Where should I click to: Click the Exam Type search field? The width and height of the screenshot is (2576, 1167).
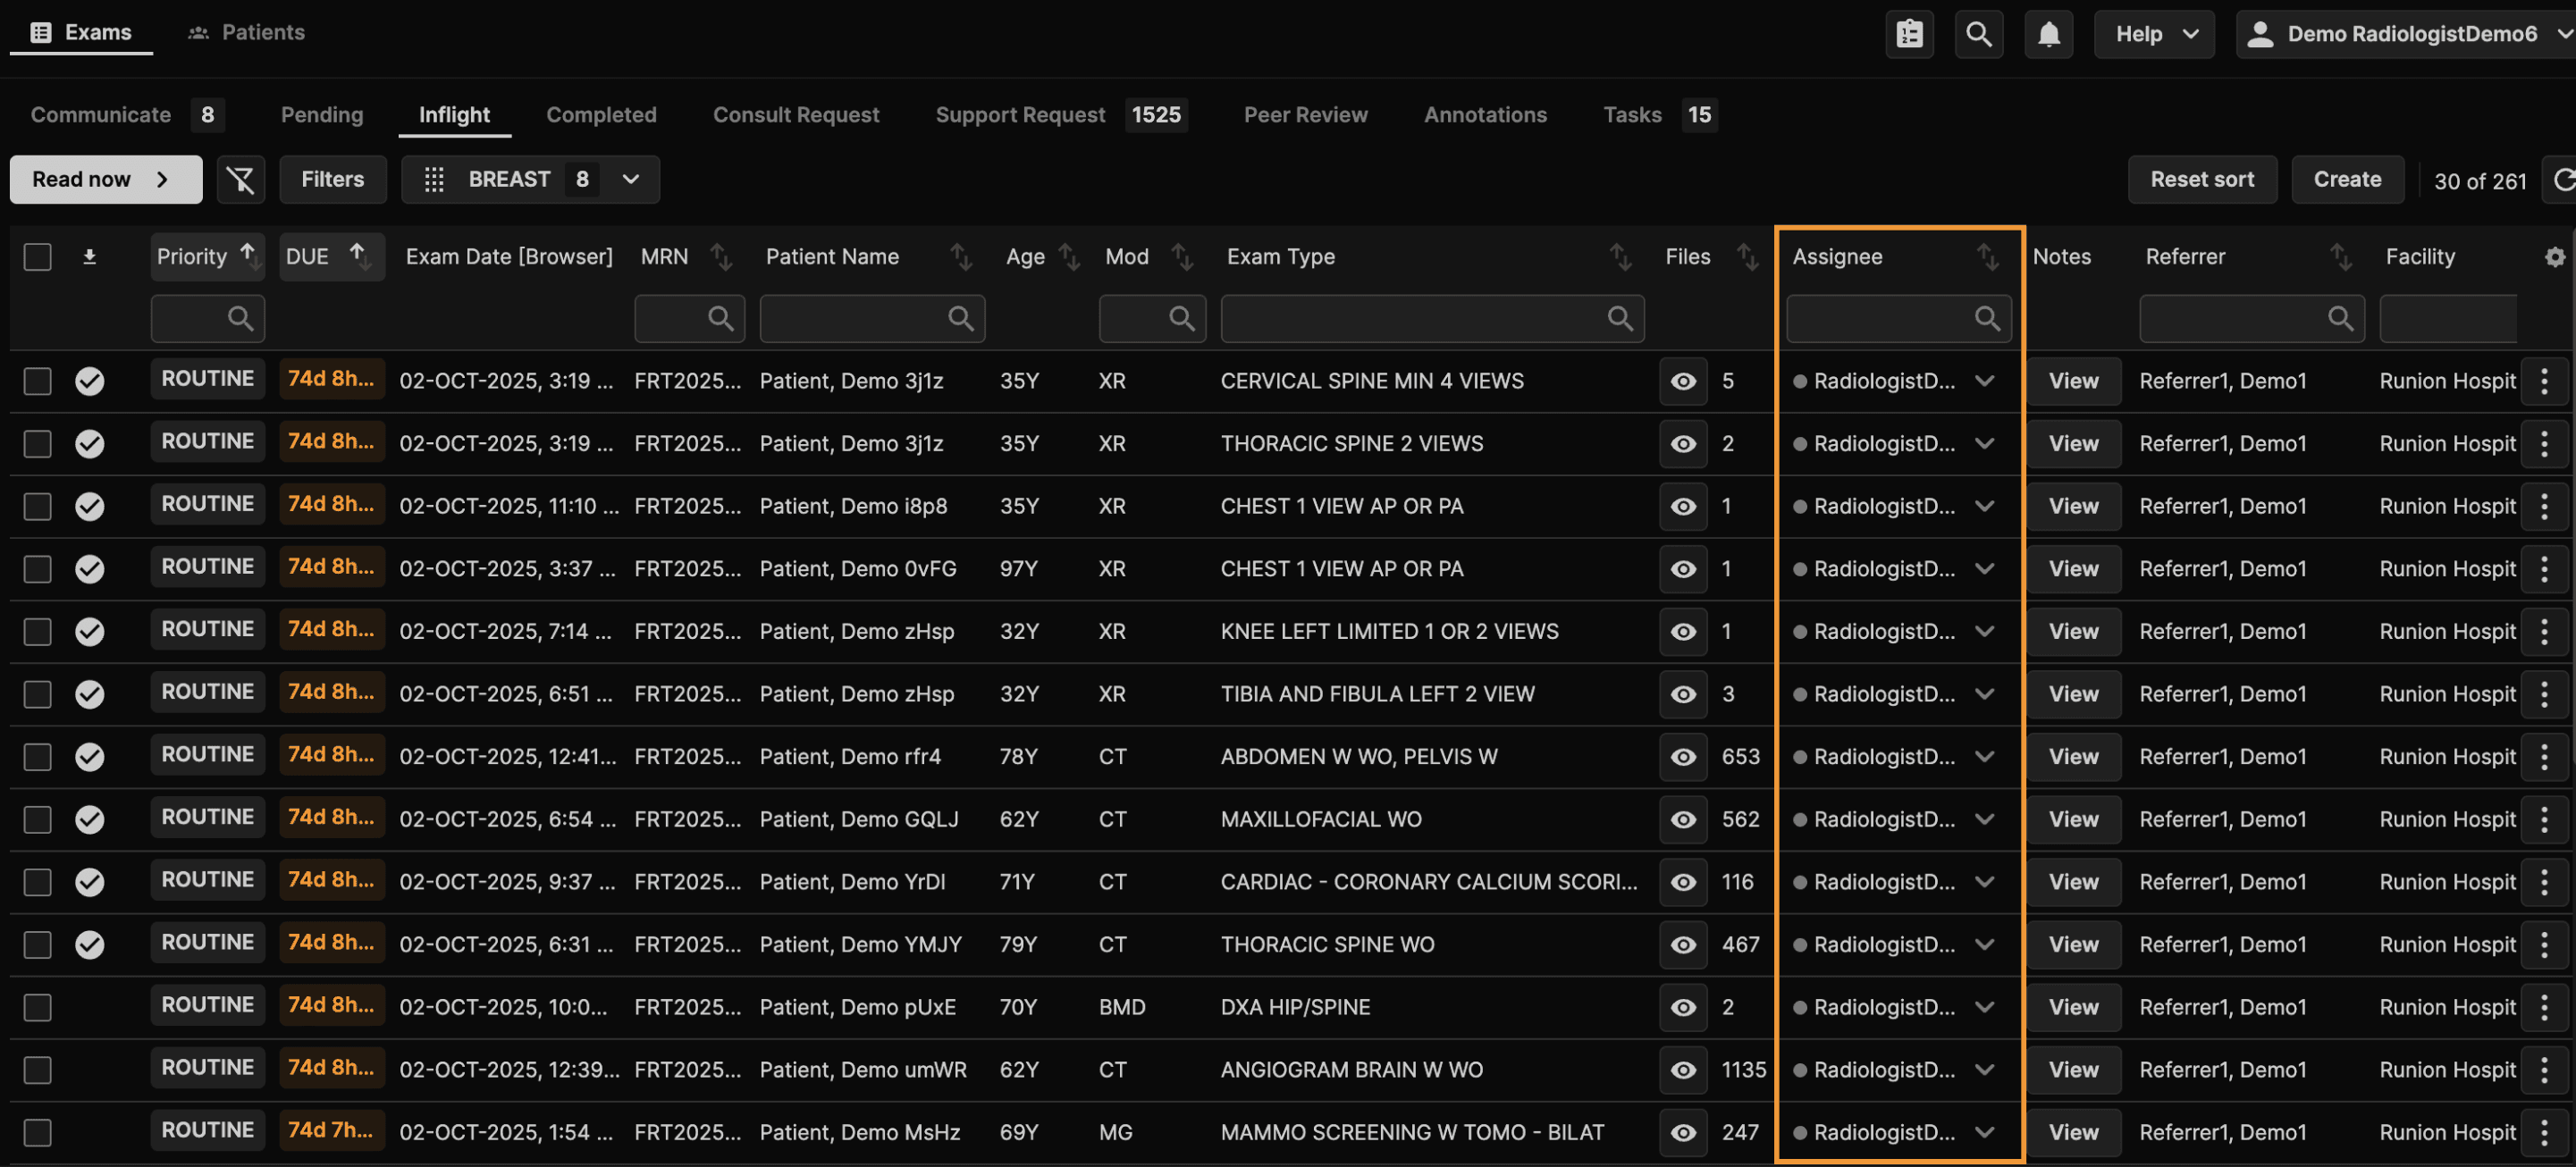[1420, 319]
